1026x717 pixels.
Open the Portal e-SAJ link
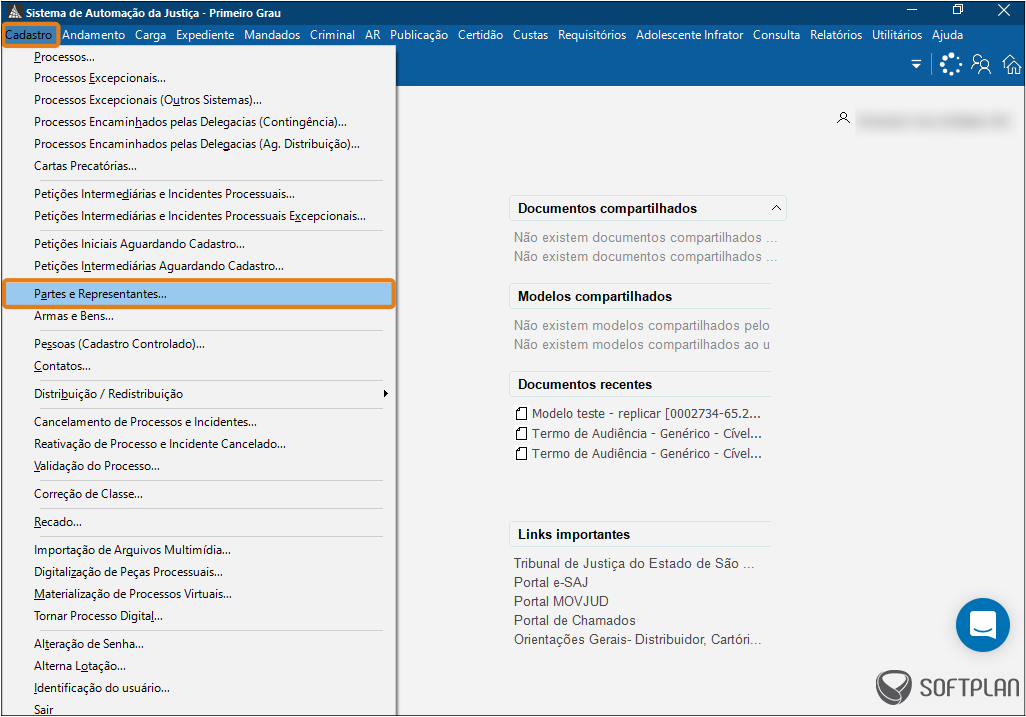click(x=551, y=582)
